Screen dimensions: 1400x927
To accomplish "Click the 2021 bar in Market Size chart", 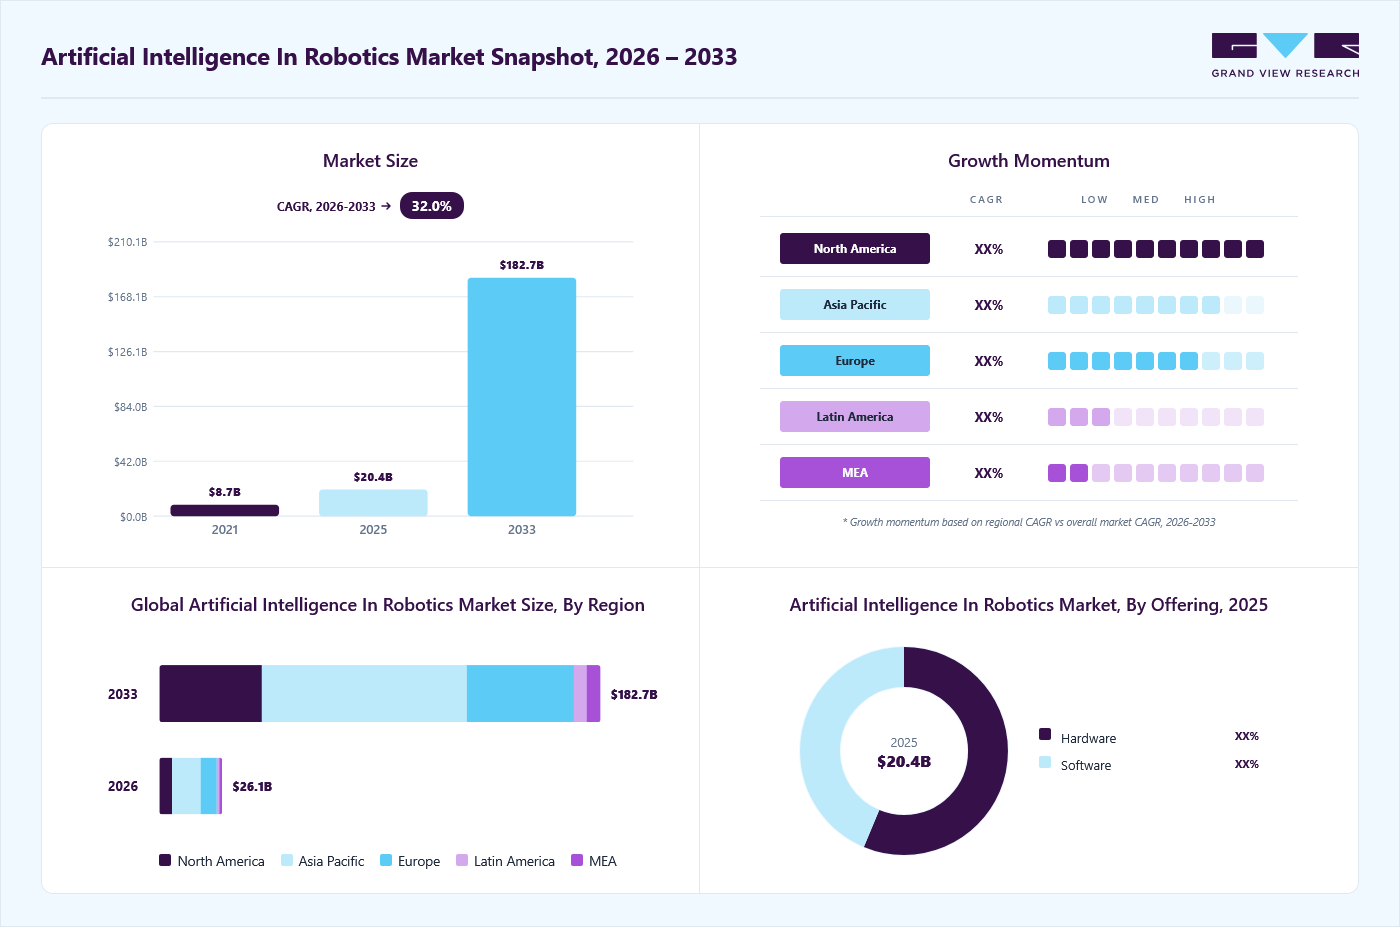I will tap(225, 510).
